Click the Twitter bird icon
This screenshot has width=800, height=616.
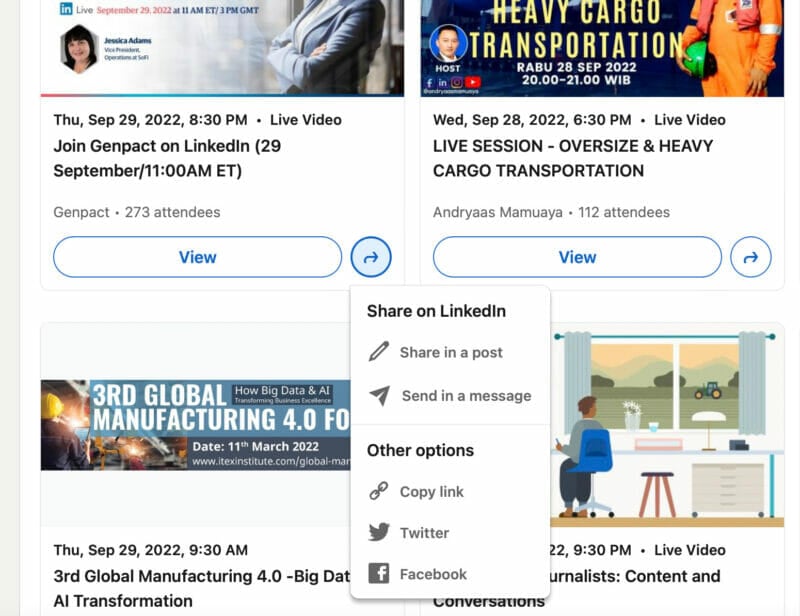coord(379,532)
